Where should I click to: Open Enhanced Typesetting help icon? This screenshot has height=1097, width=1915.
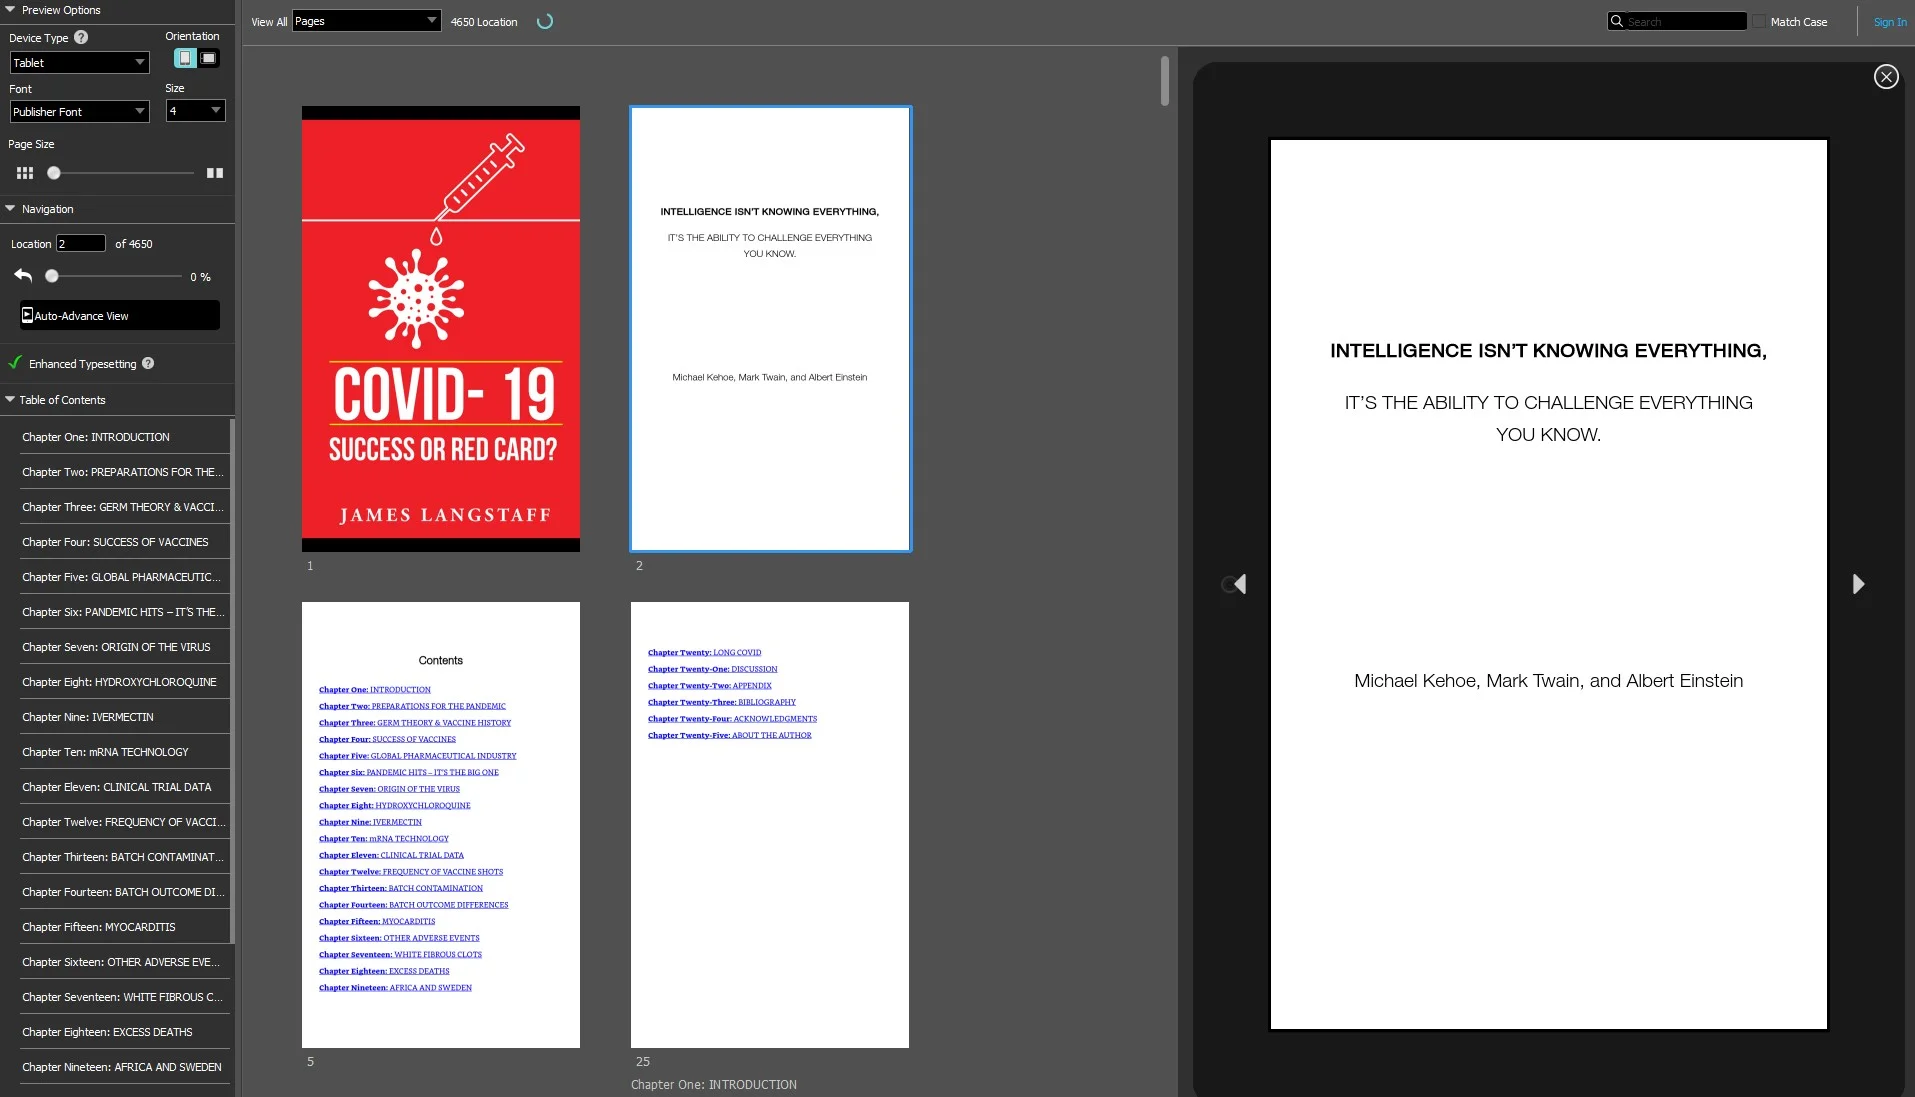[148, 364]
